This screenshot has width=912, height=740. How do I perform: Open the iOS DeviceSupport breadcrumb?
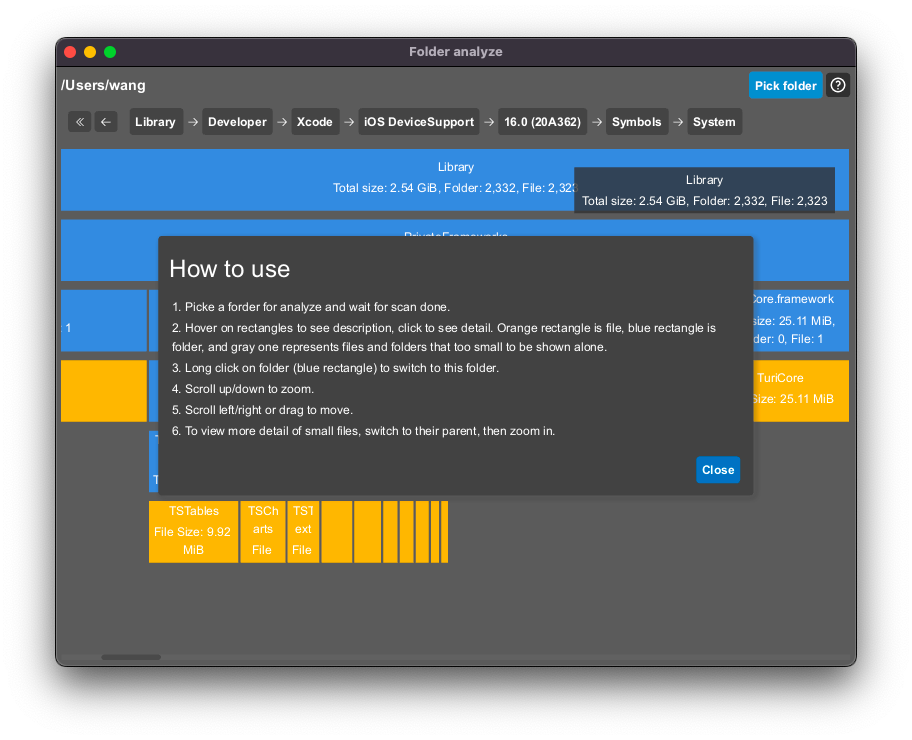418,122
